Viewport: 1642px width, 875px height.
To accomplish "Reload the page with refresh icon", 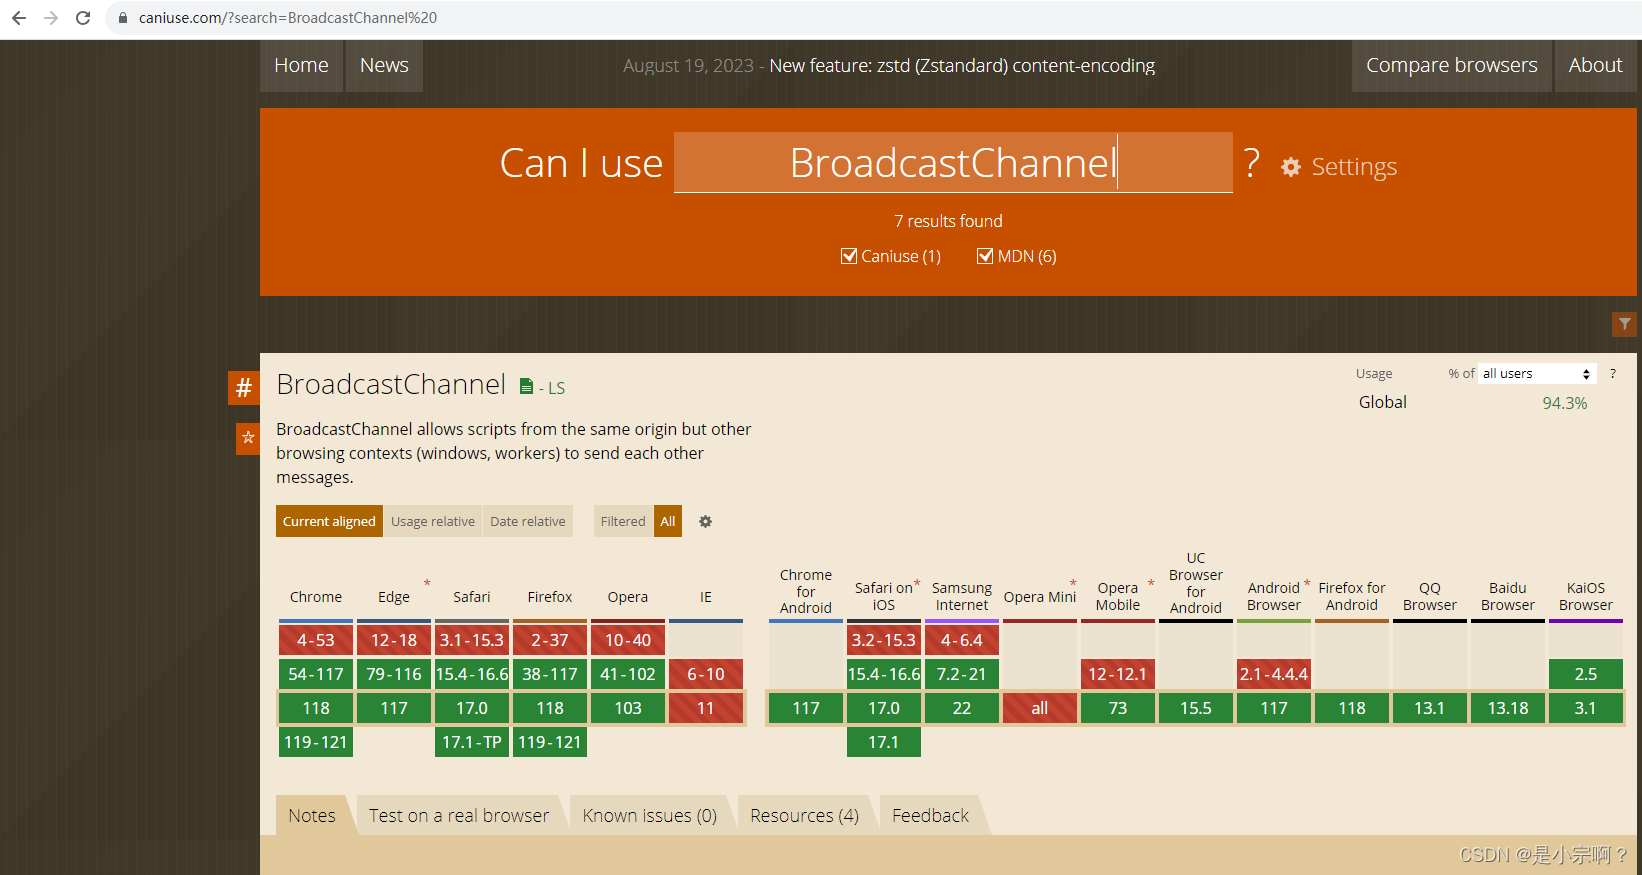I will [83, 18].
